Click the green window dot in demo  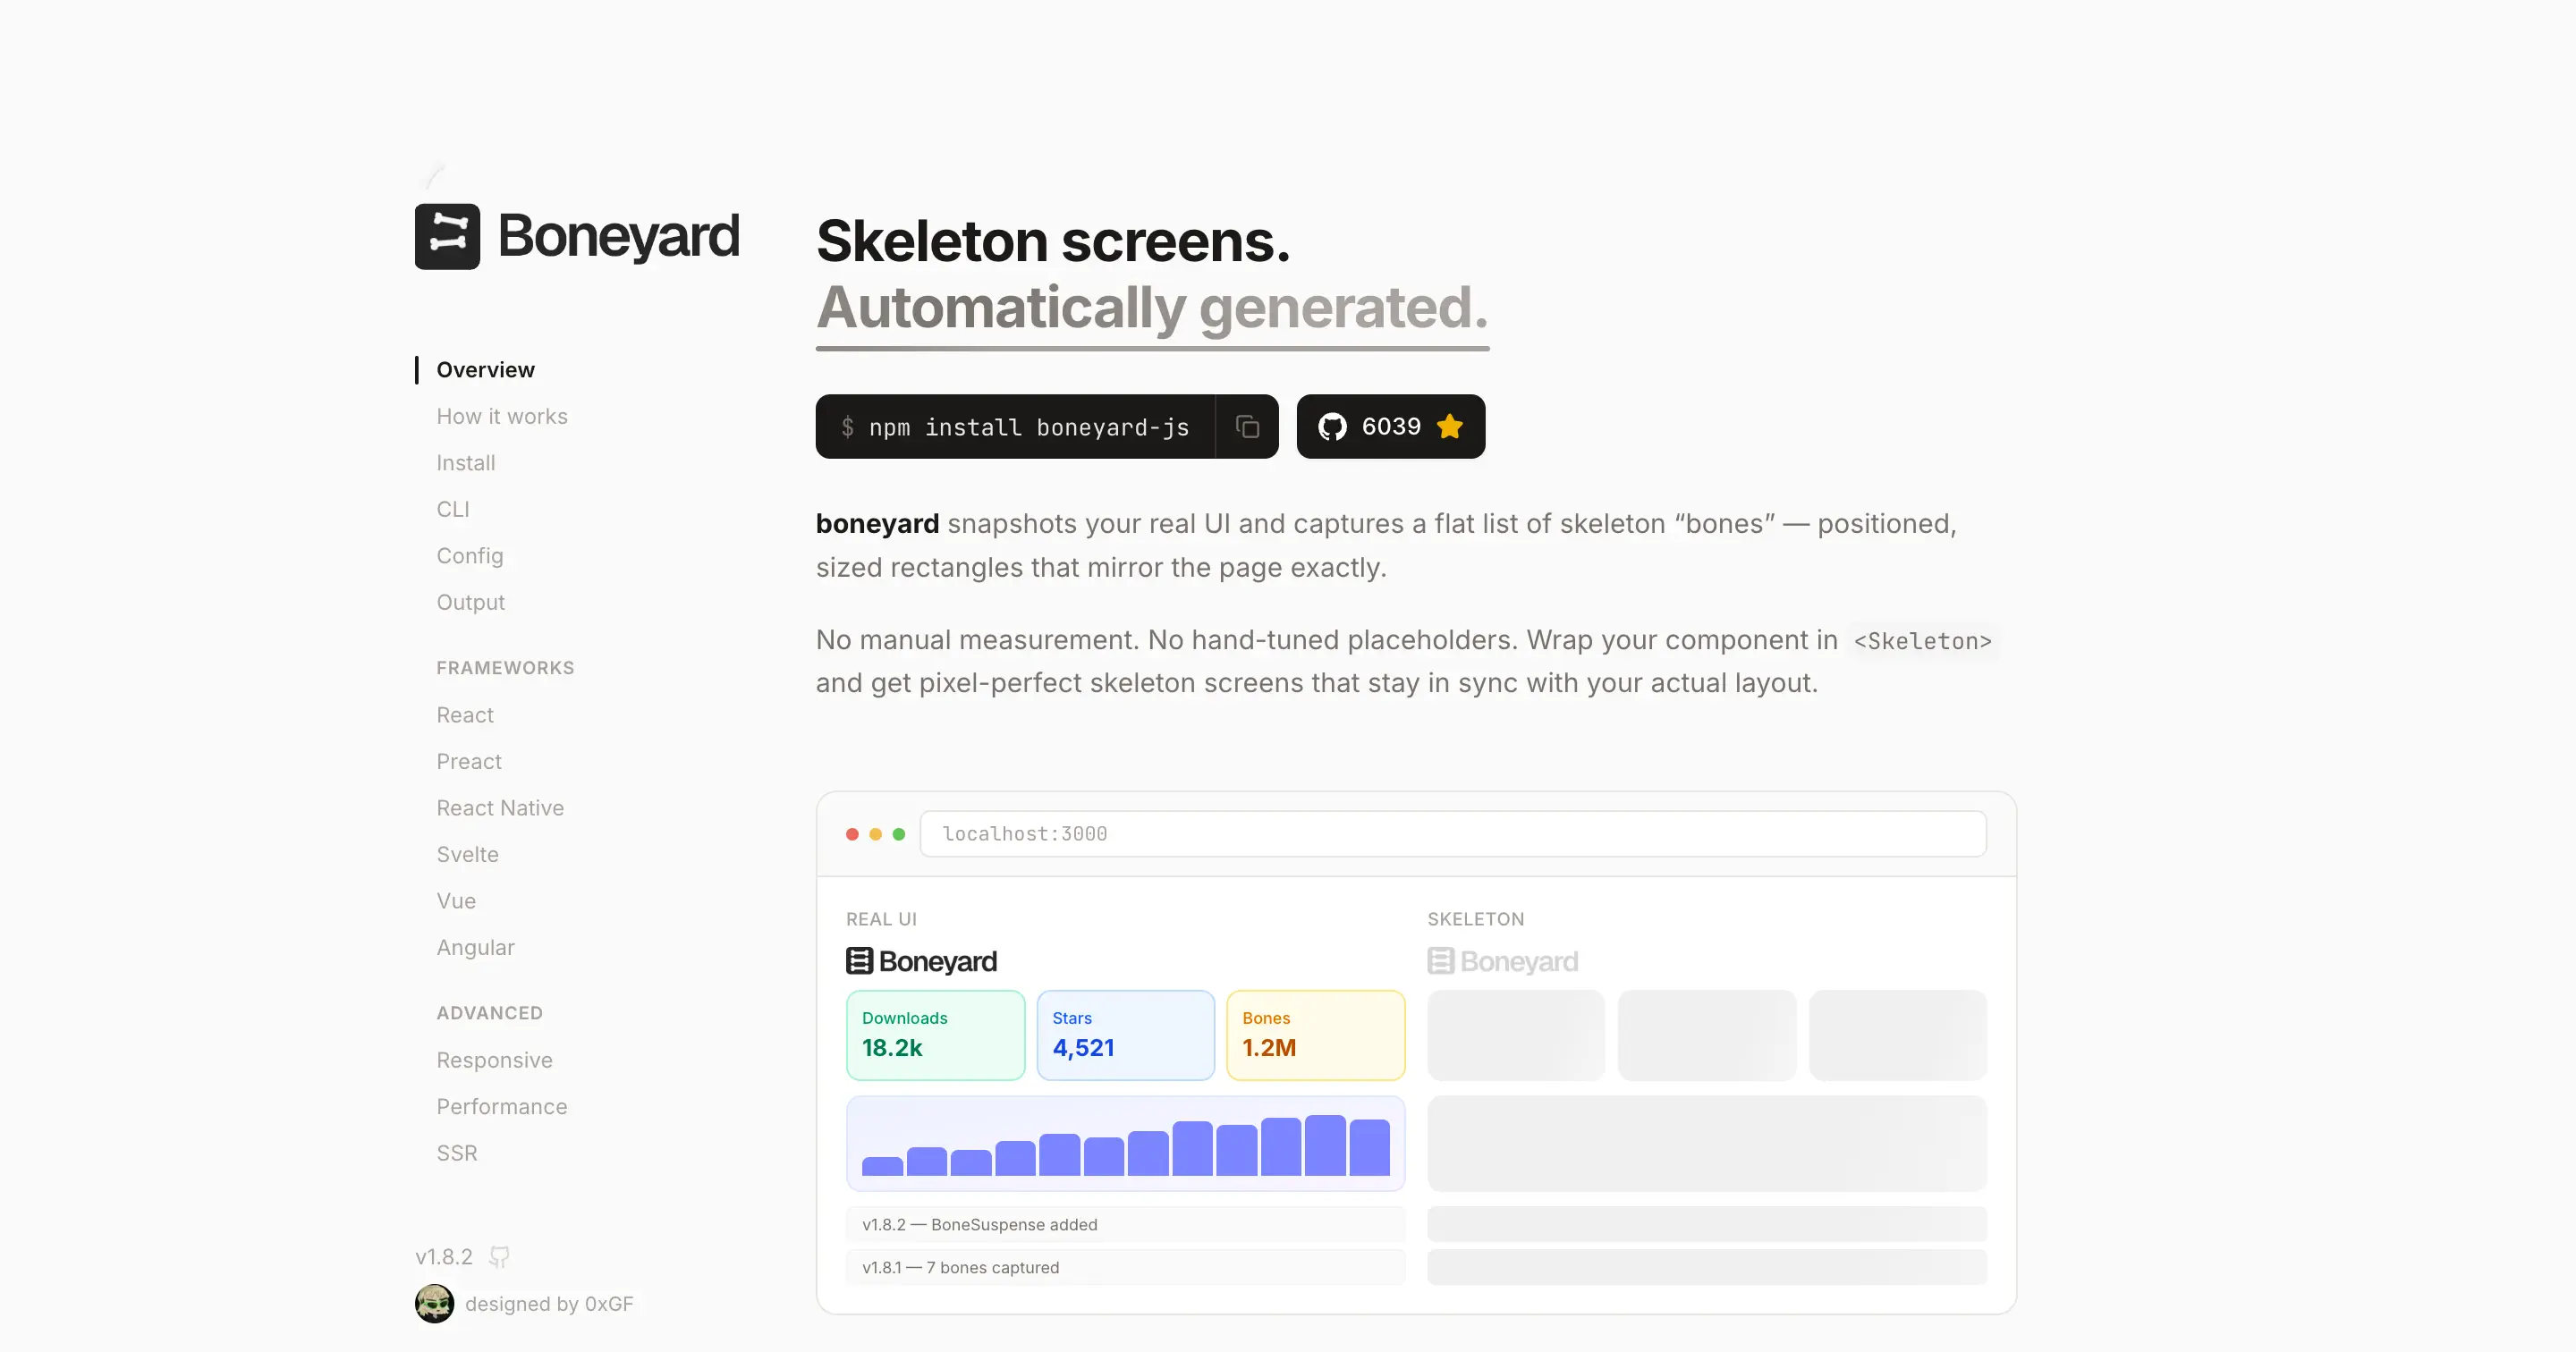pyautogui.click(x=899, y=834)
